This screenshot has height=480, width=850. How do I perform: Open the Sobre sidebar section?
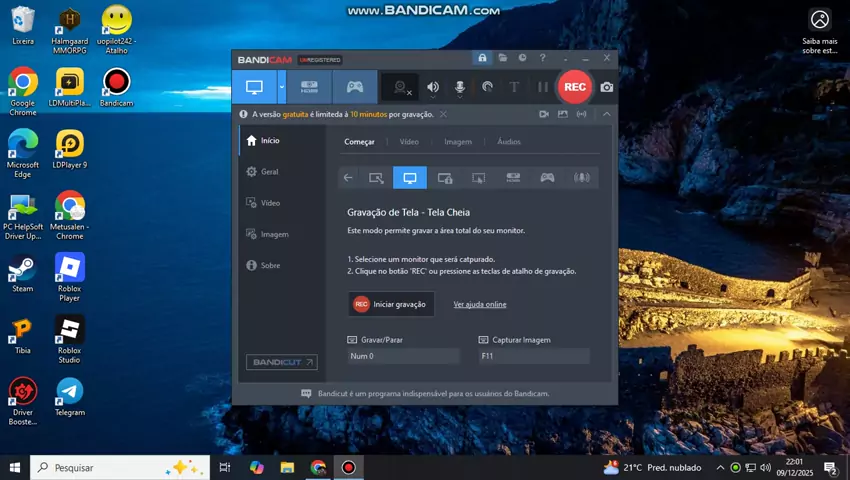click(x=282, y=265)
